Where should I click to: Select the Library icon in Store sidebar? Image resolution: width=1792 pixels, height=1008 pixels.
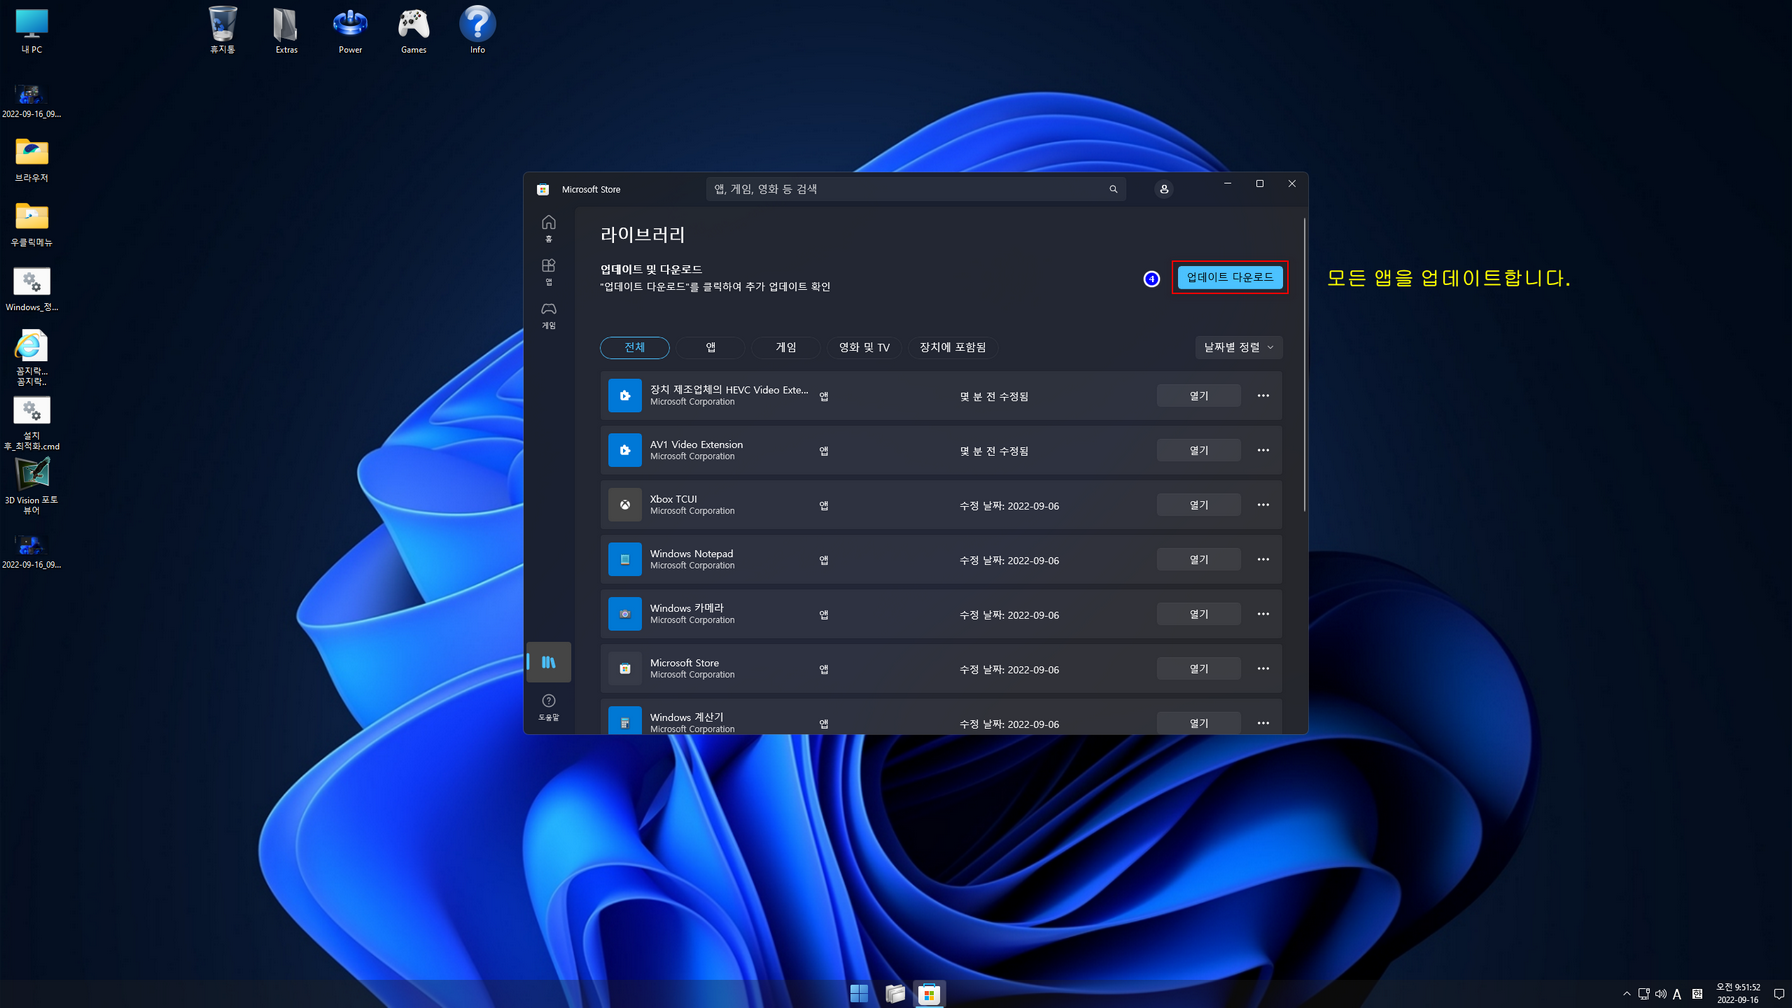coord(548,662)
